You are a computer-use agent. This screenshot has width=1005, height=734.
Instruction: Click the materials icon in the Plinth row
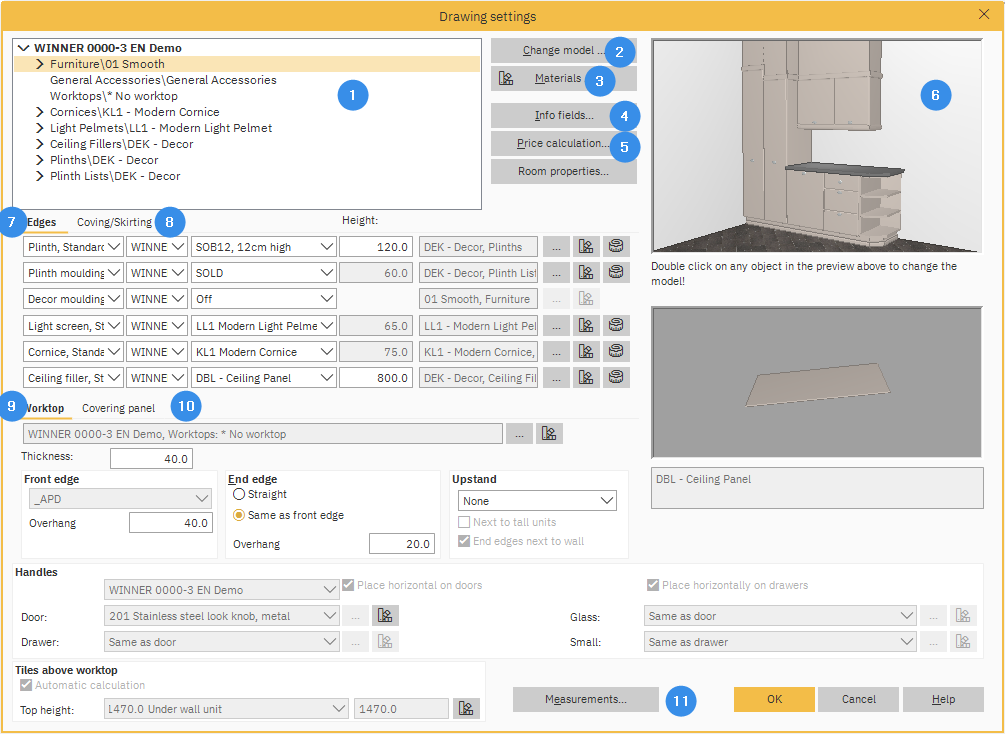[x=586, y=247]
